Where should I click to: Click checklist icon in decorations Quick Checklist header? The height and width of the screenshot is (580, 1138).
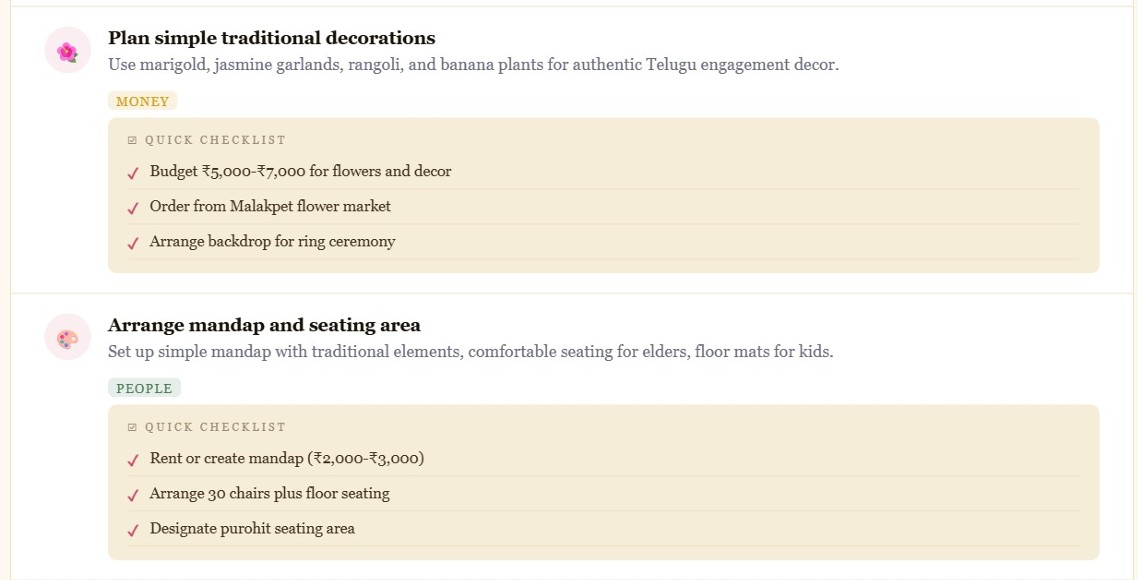click(132, 140)
